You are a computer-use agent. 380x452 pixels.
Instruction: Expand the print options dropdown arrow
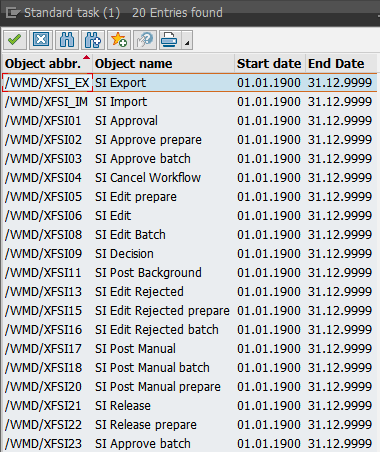pyautogui.click(x=187, y=40)
